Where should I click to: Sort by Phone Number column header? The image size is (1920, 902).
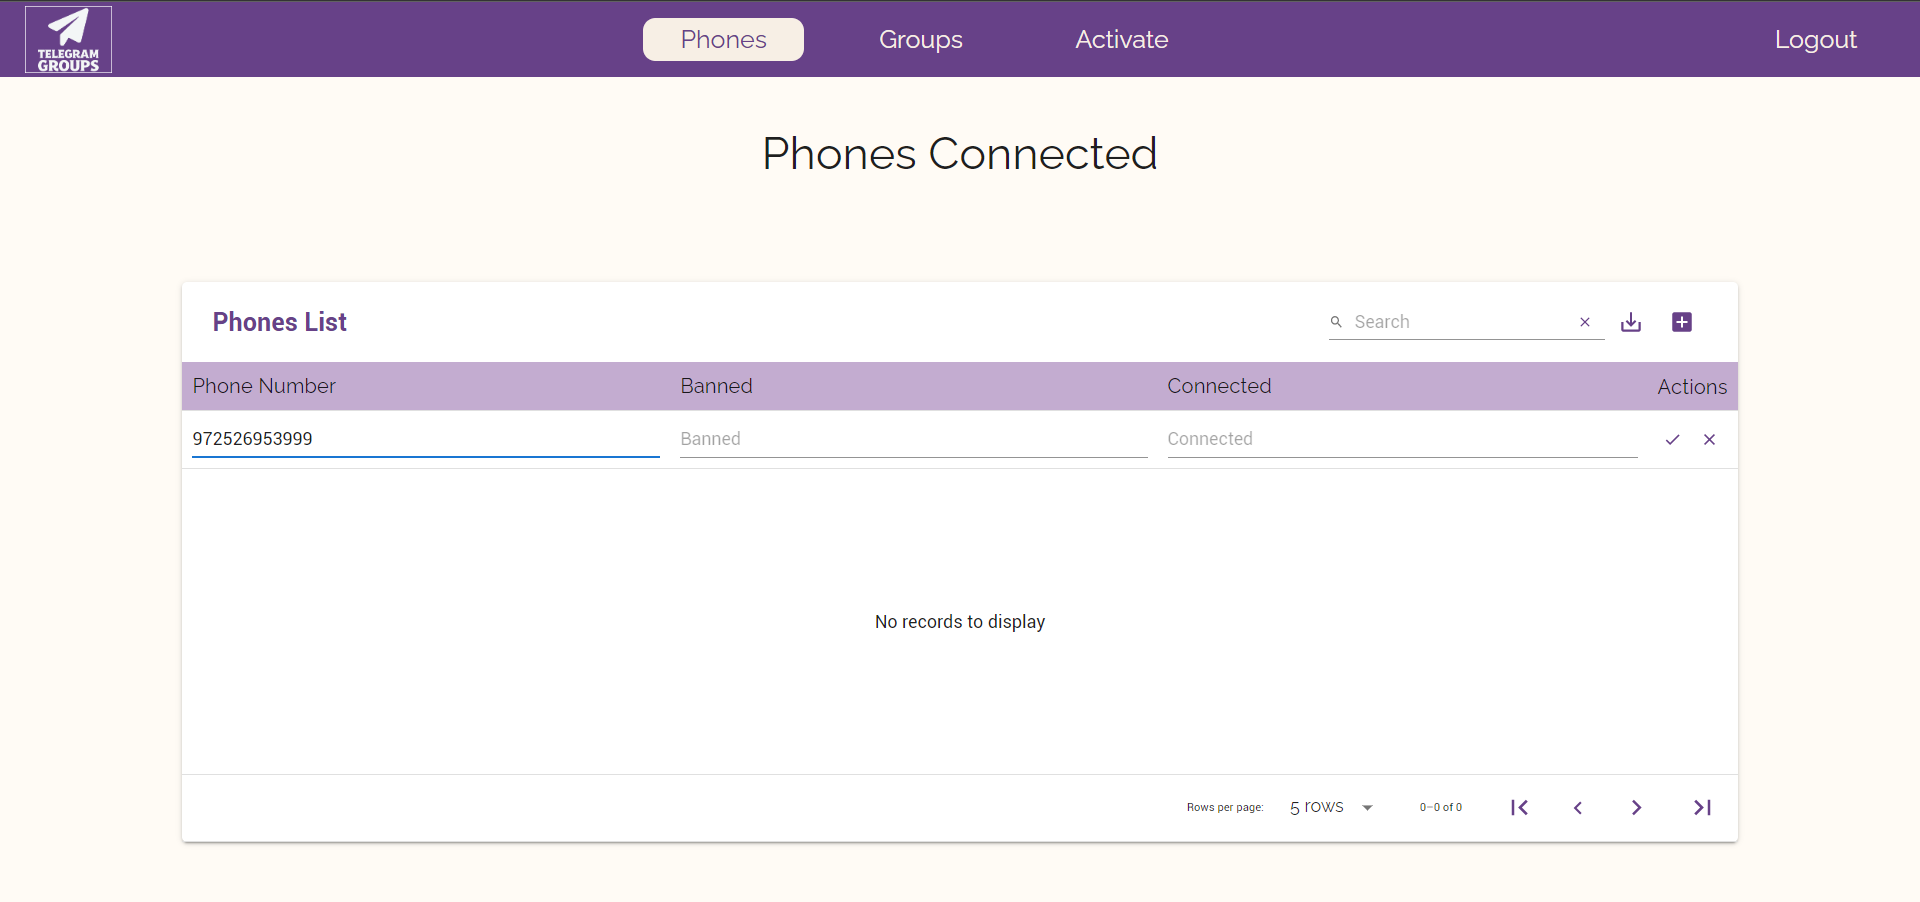[264, 386]
